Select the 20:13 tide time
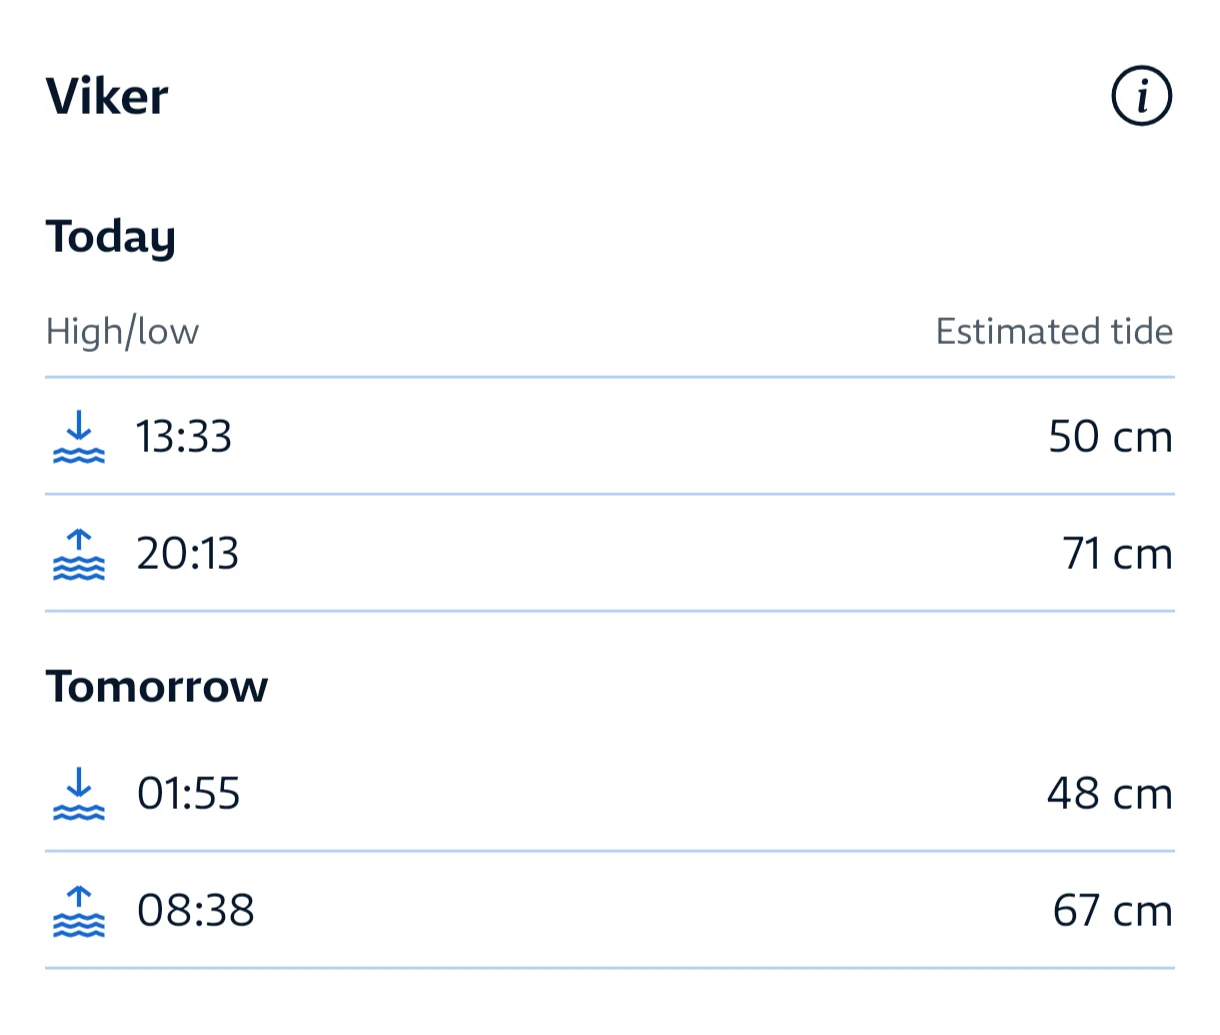 point(188,554)
